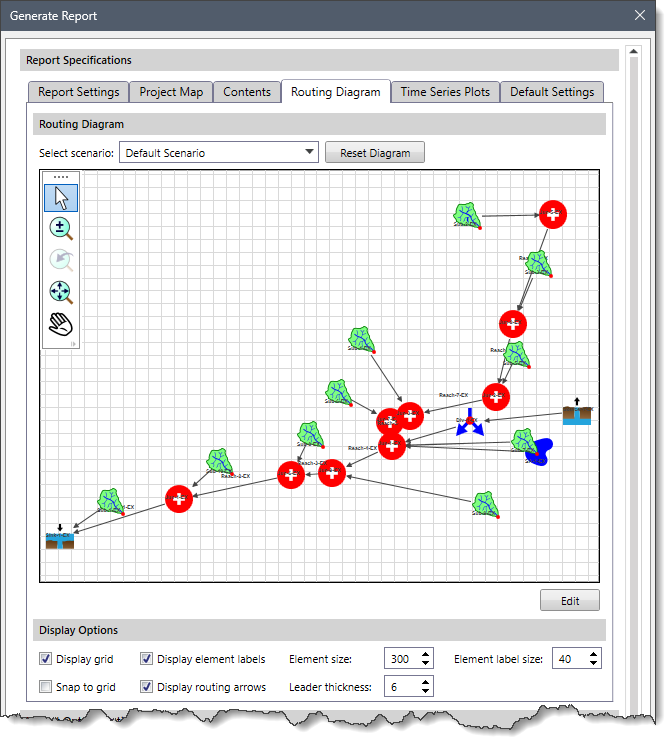Click the vertical scrollbar up arrow
Viewport: 670px width, 740px height.
tap(634, 51)
